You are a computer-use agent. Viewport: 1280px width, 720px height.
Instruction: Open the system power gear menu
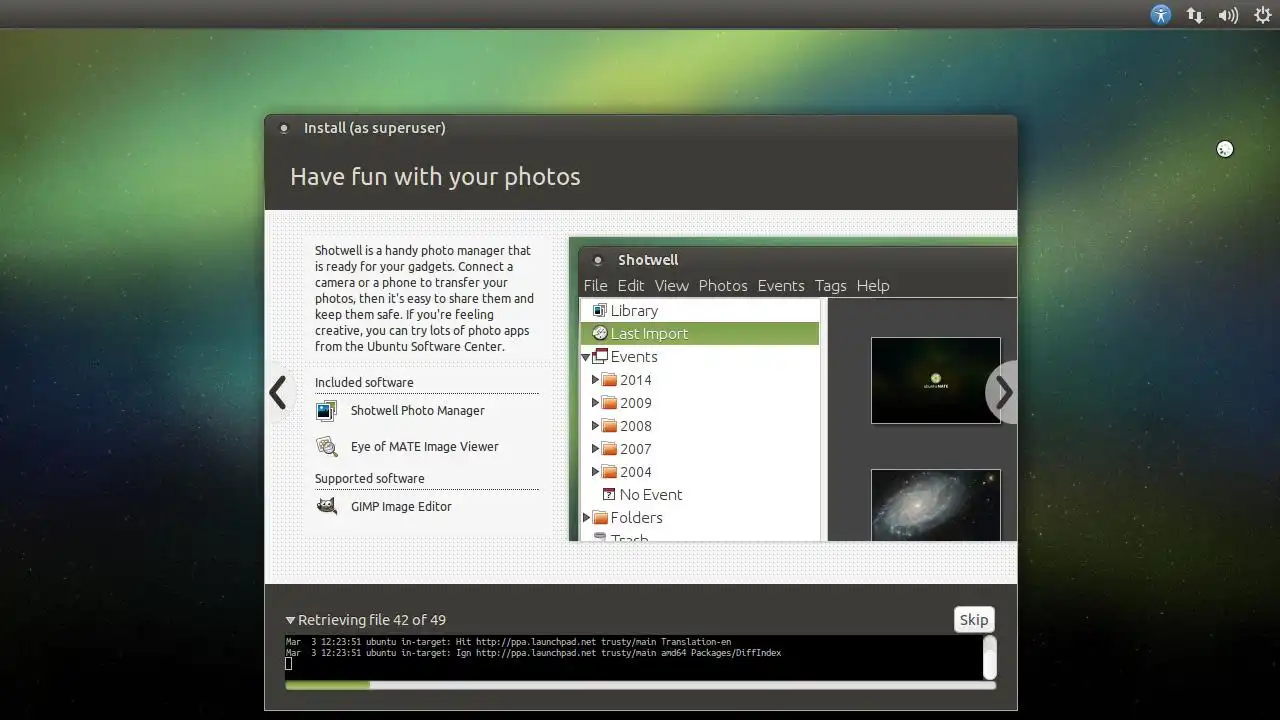tap(1263, 15)
